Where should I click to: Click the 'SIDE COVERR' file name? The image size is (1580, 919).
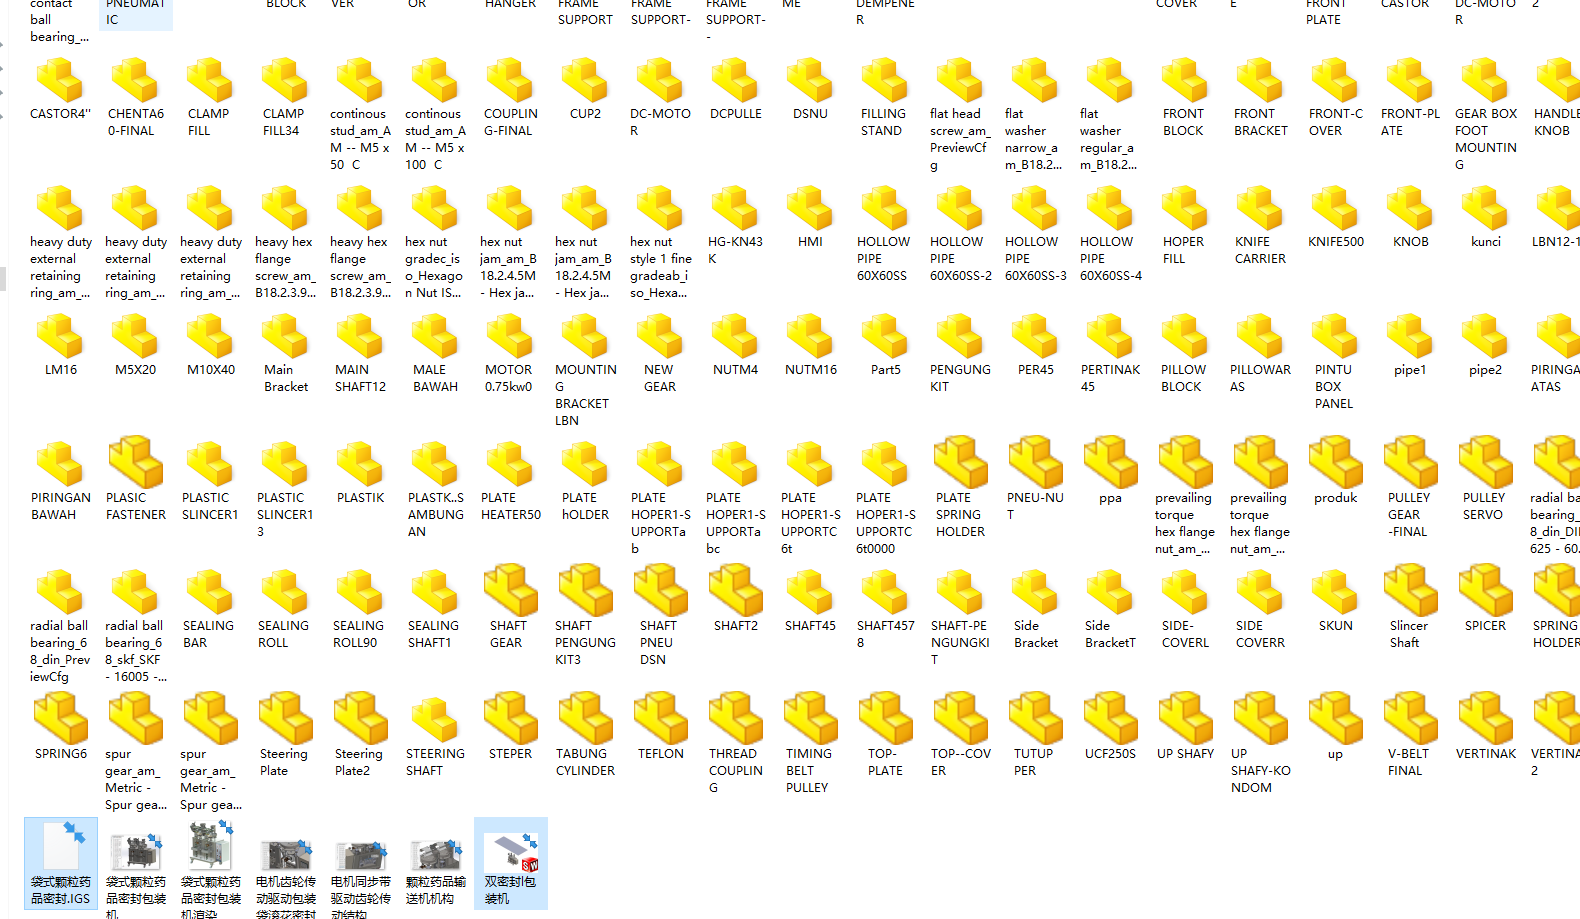coord(1260,634)
